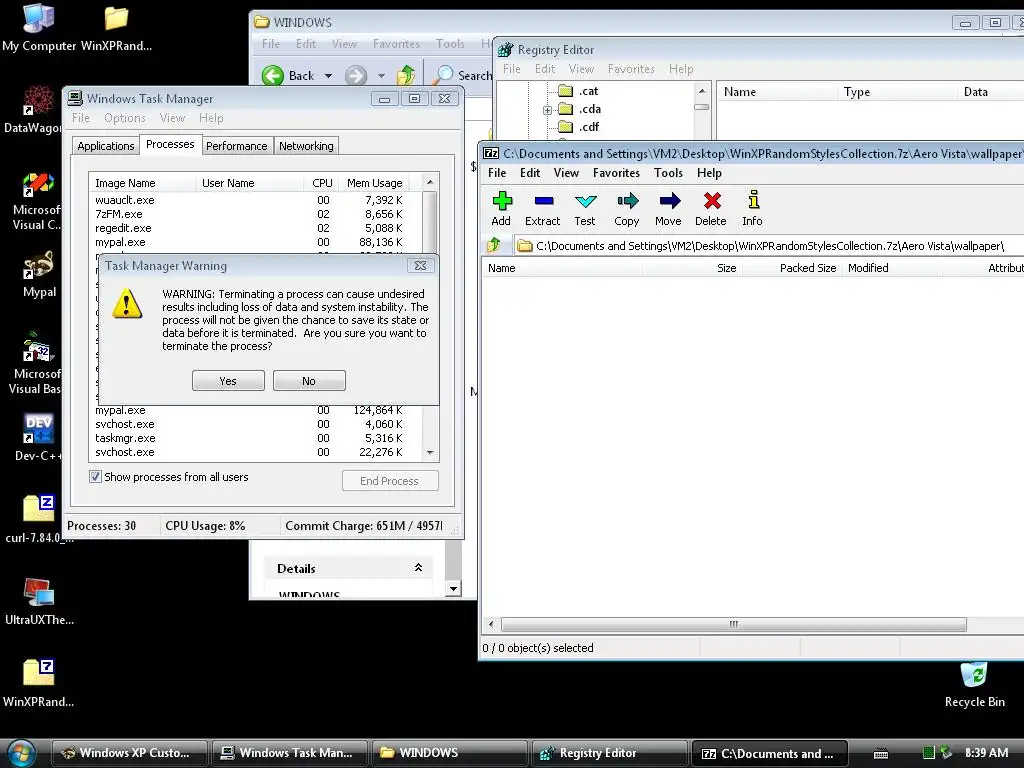Switch to WINDOWS taskbar button
1024x768 pixels.
coord(449,753)
